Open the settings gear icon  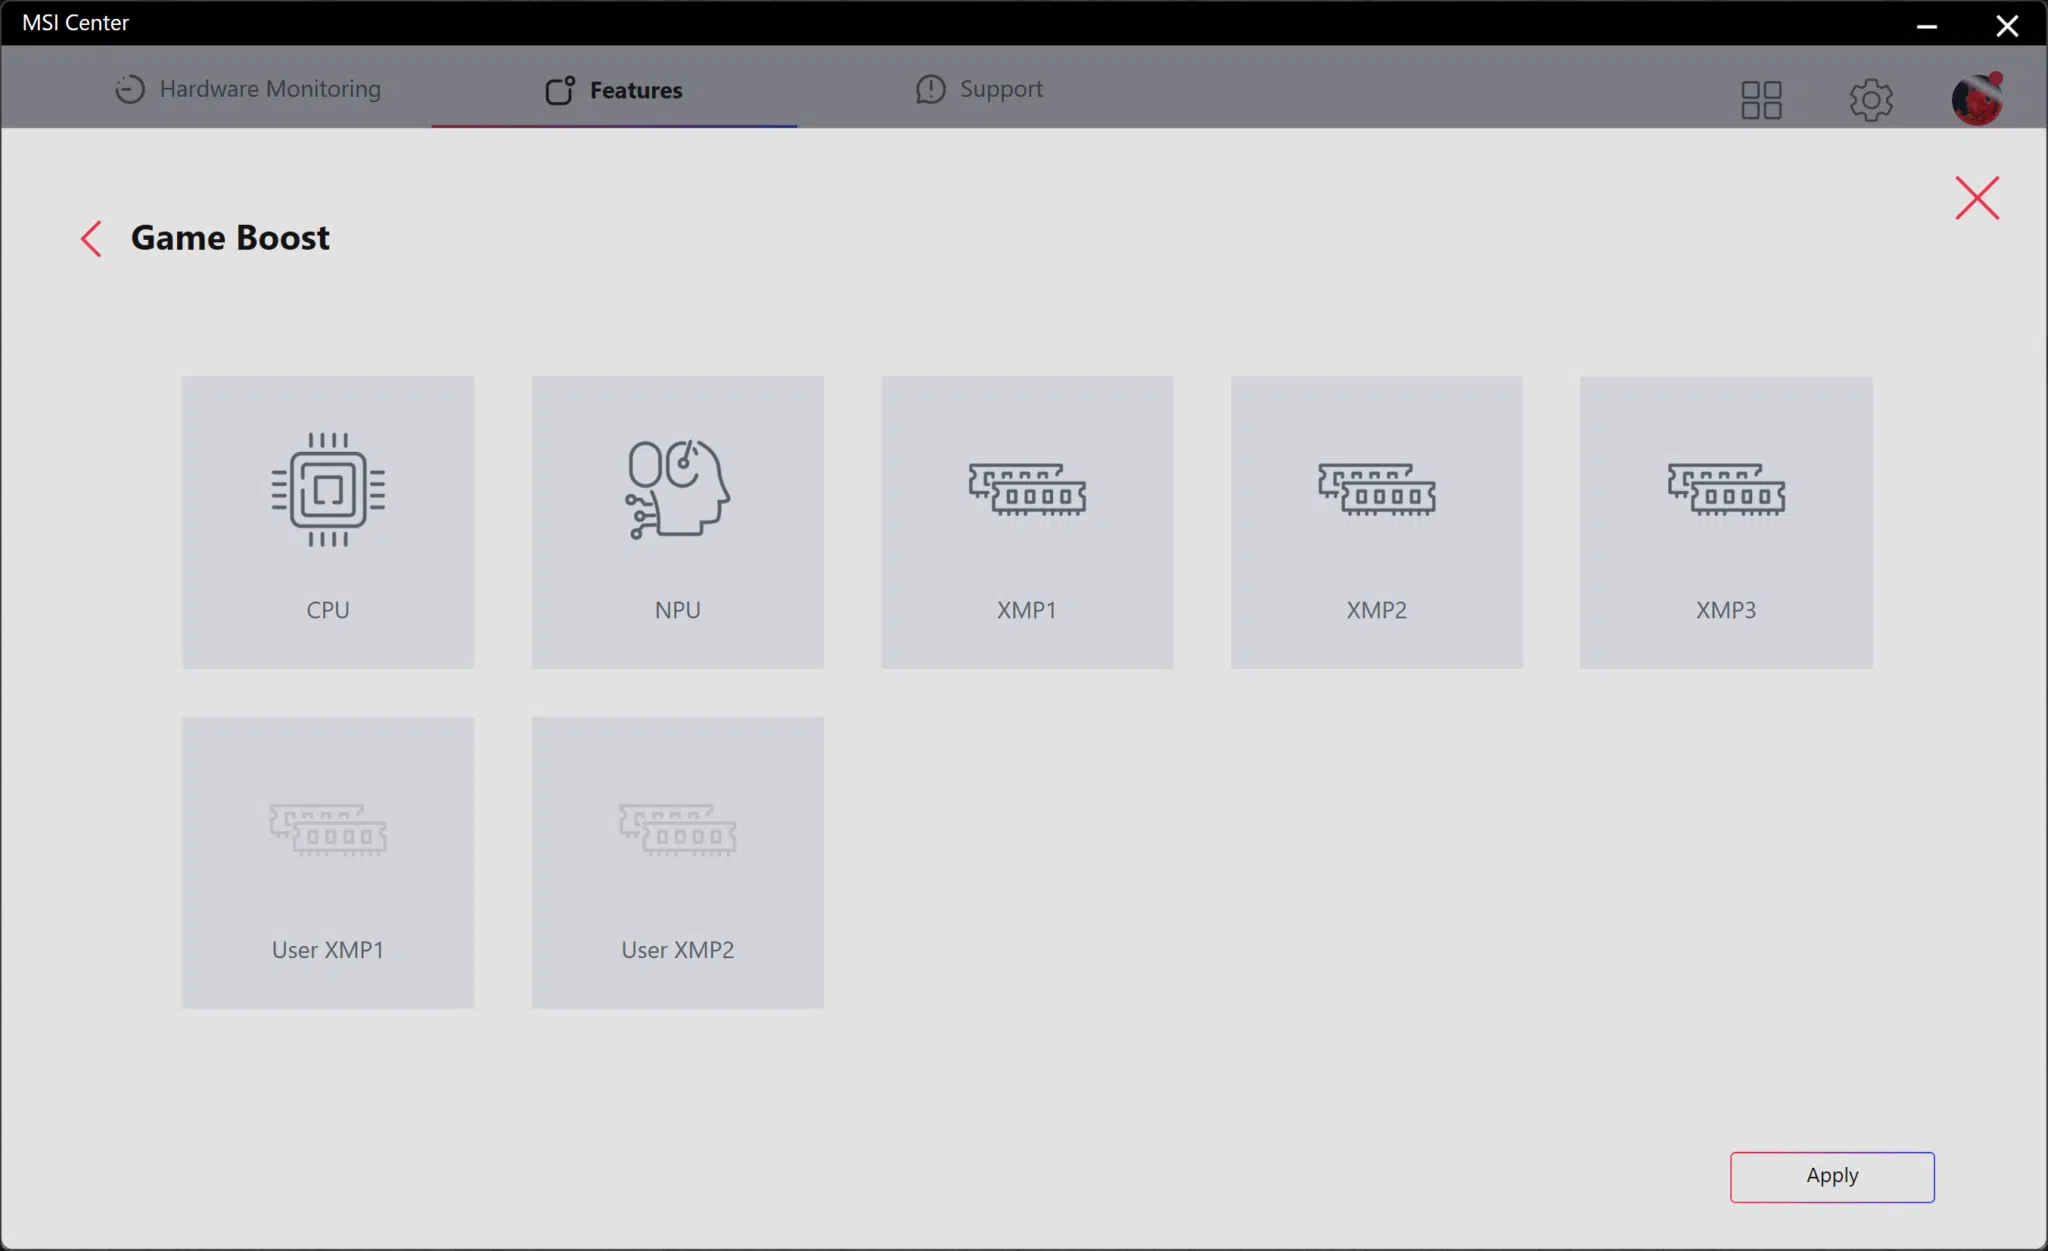(x=1871, y=100)
